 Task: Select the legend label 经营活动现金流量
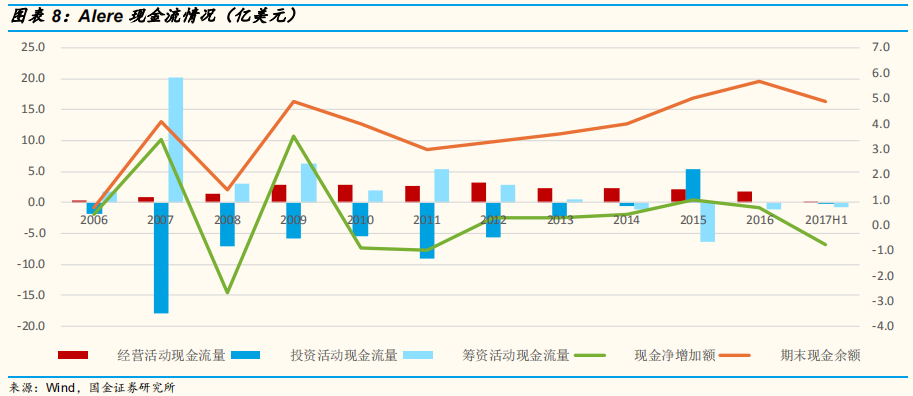tap(171, 355)
